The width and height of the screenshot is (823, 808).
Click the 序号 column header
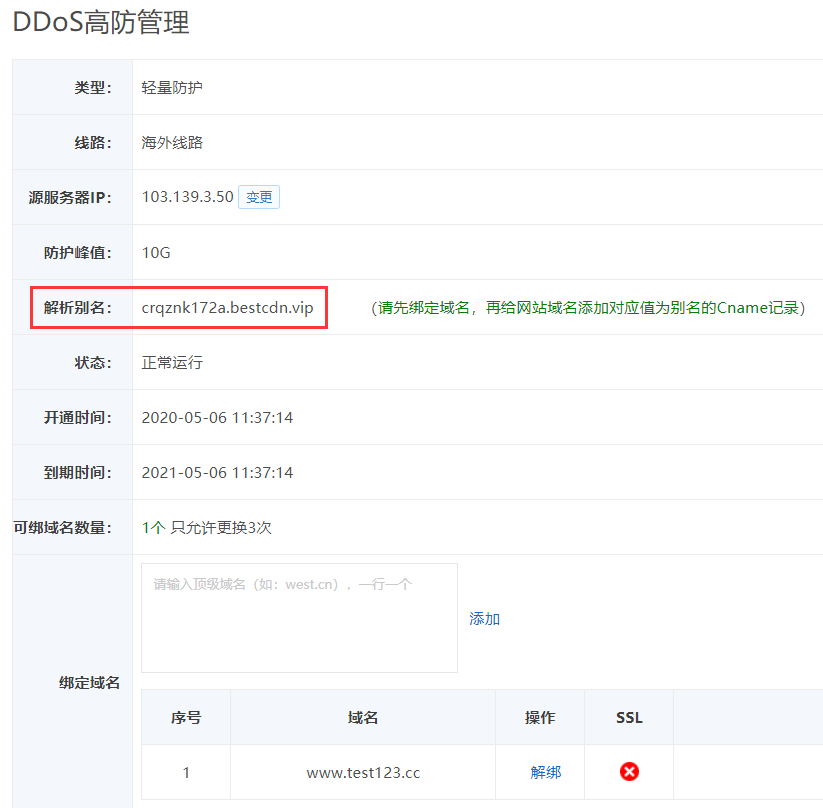tap(186, 717)
